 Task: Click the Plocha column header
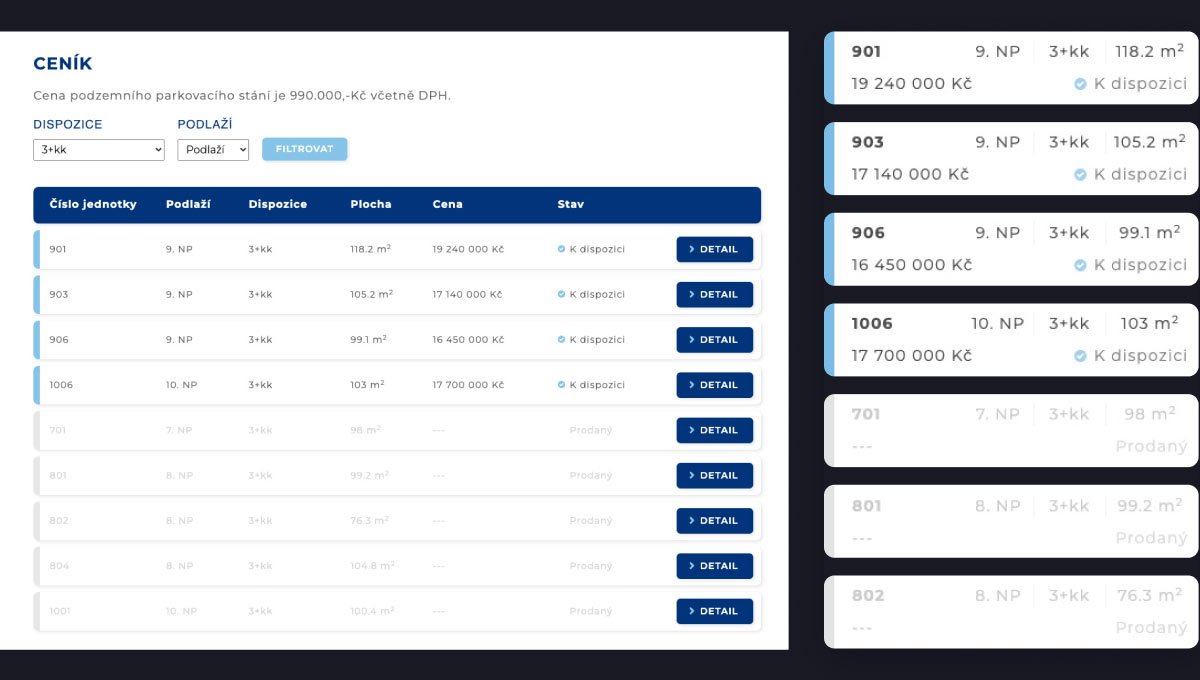pos(370,204)
